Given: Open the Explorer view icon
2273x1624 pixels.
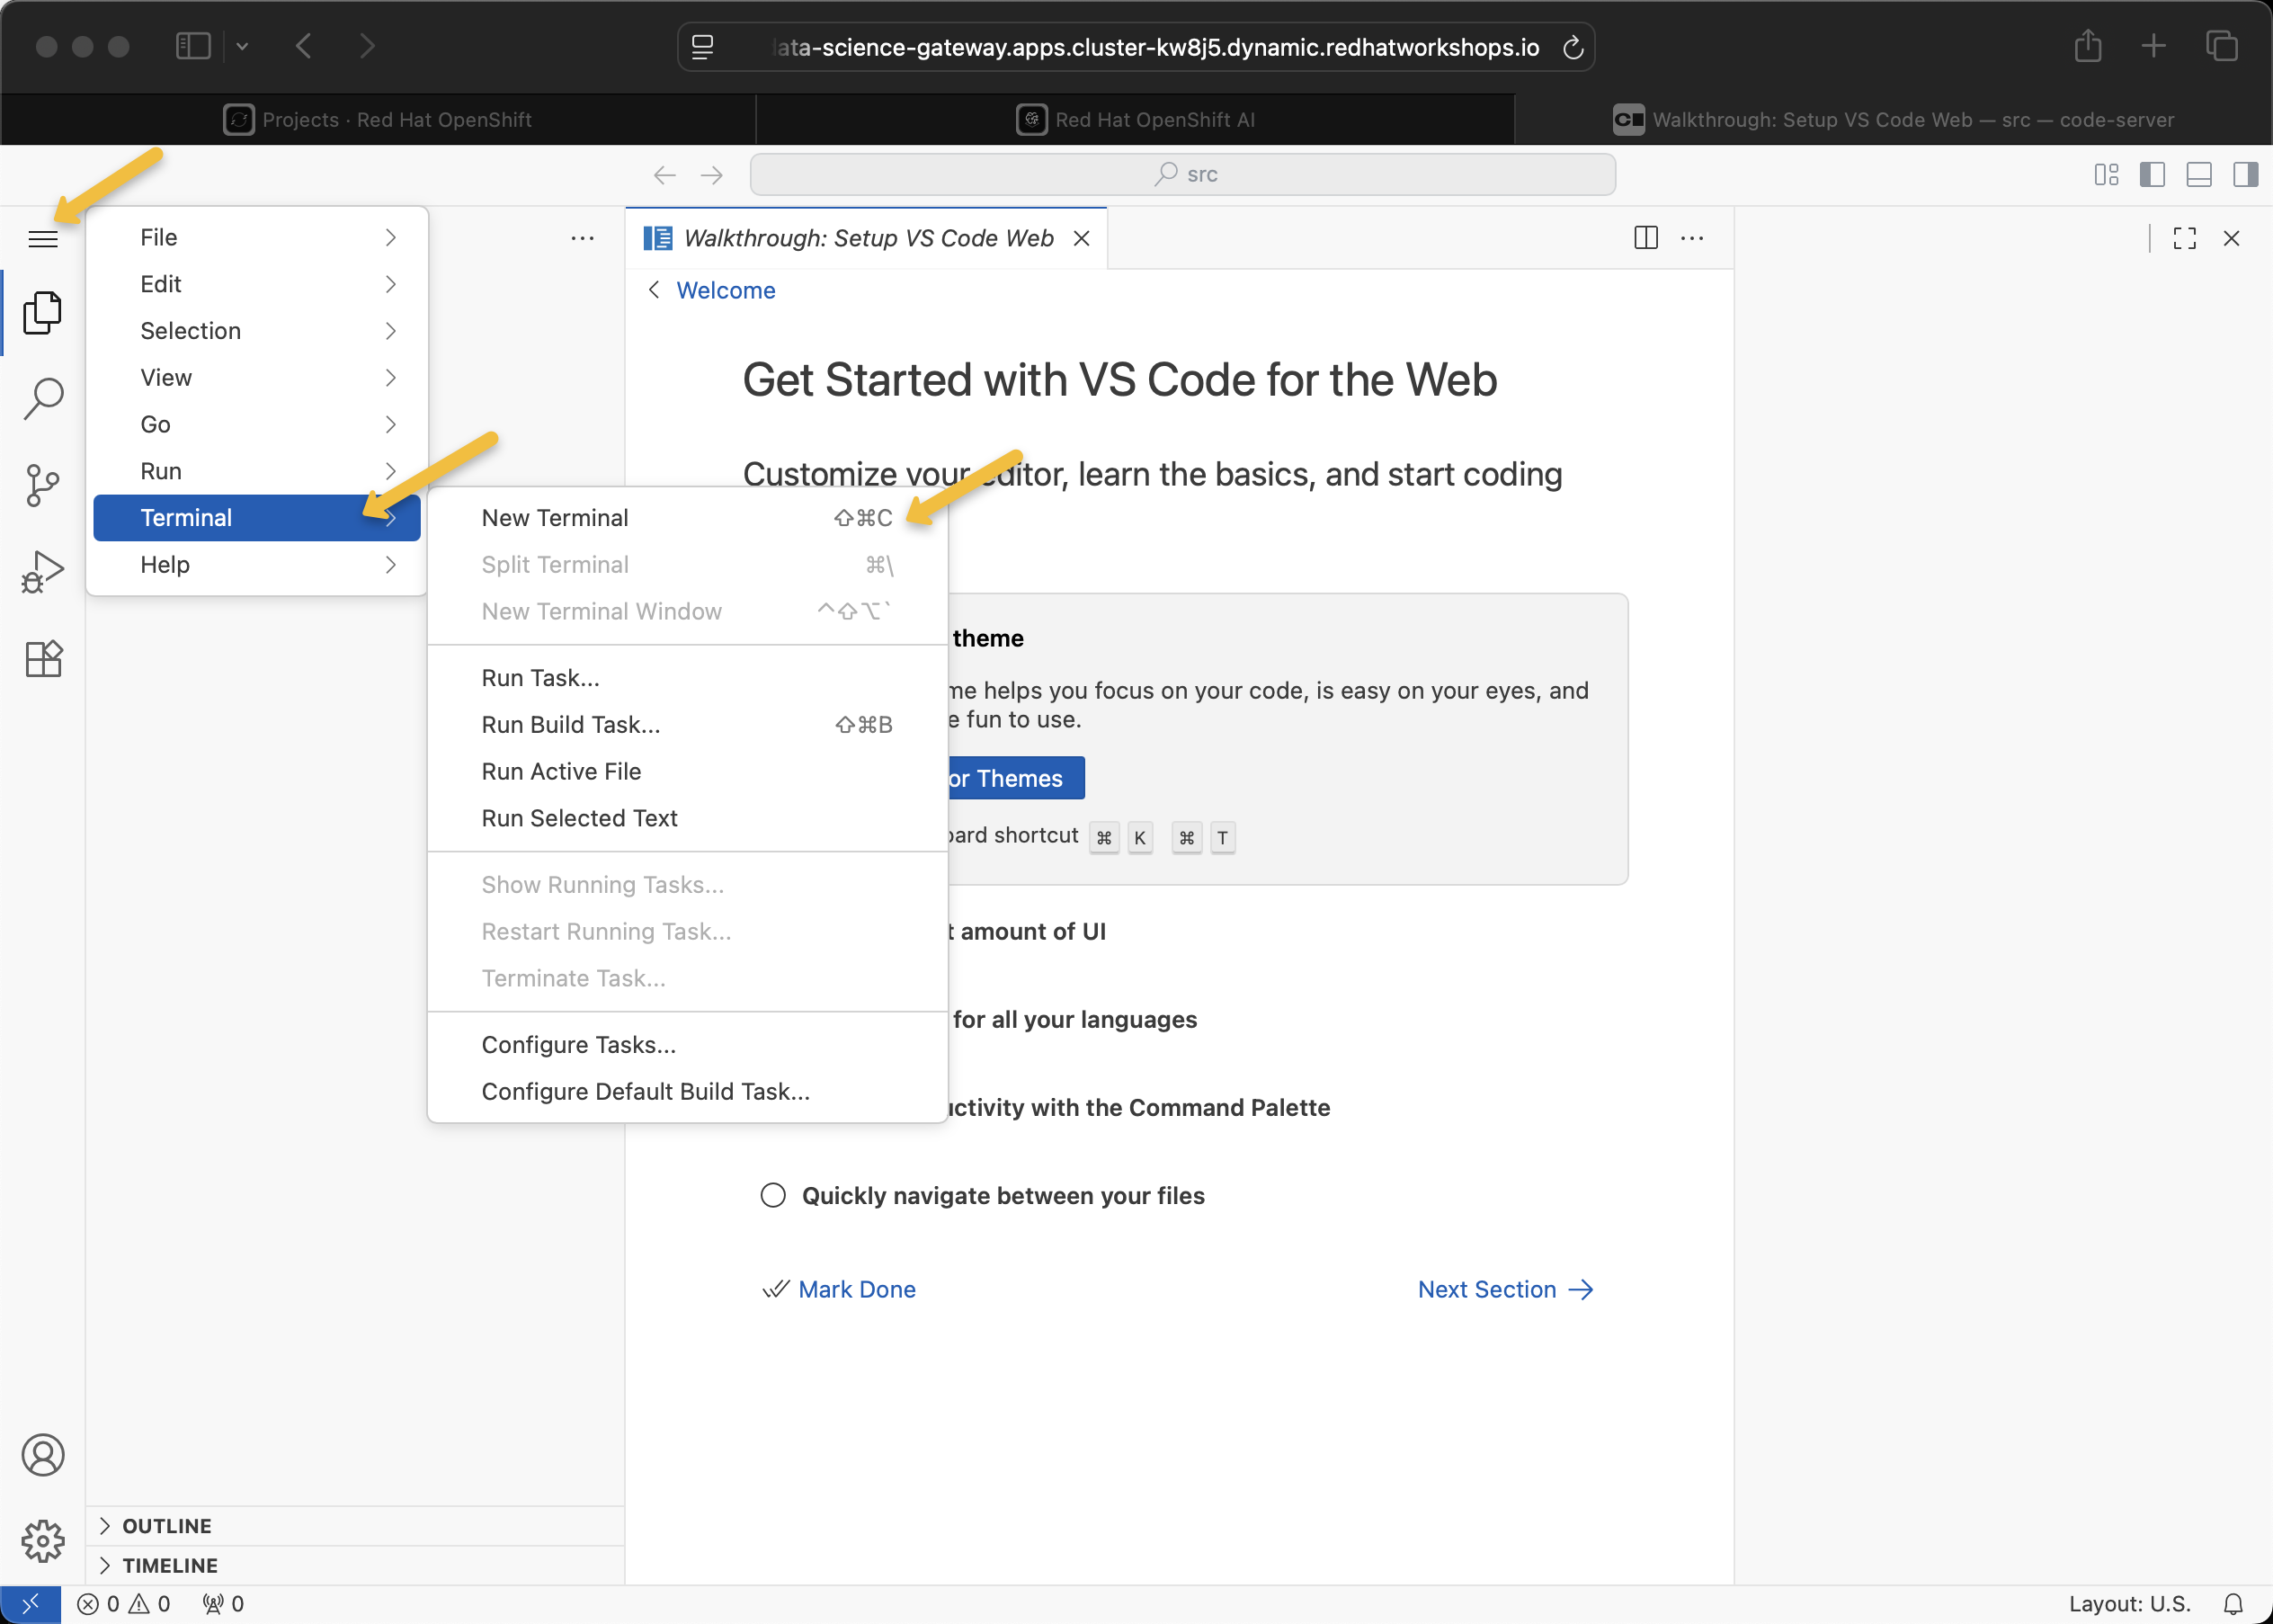Looking at the screenshot, I should [42, 313].
